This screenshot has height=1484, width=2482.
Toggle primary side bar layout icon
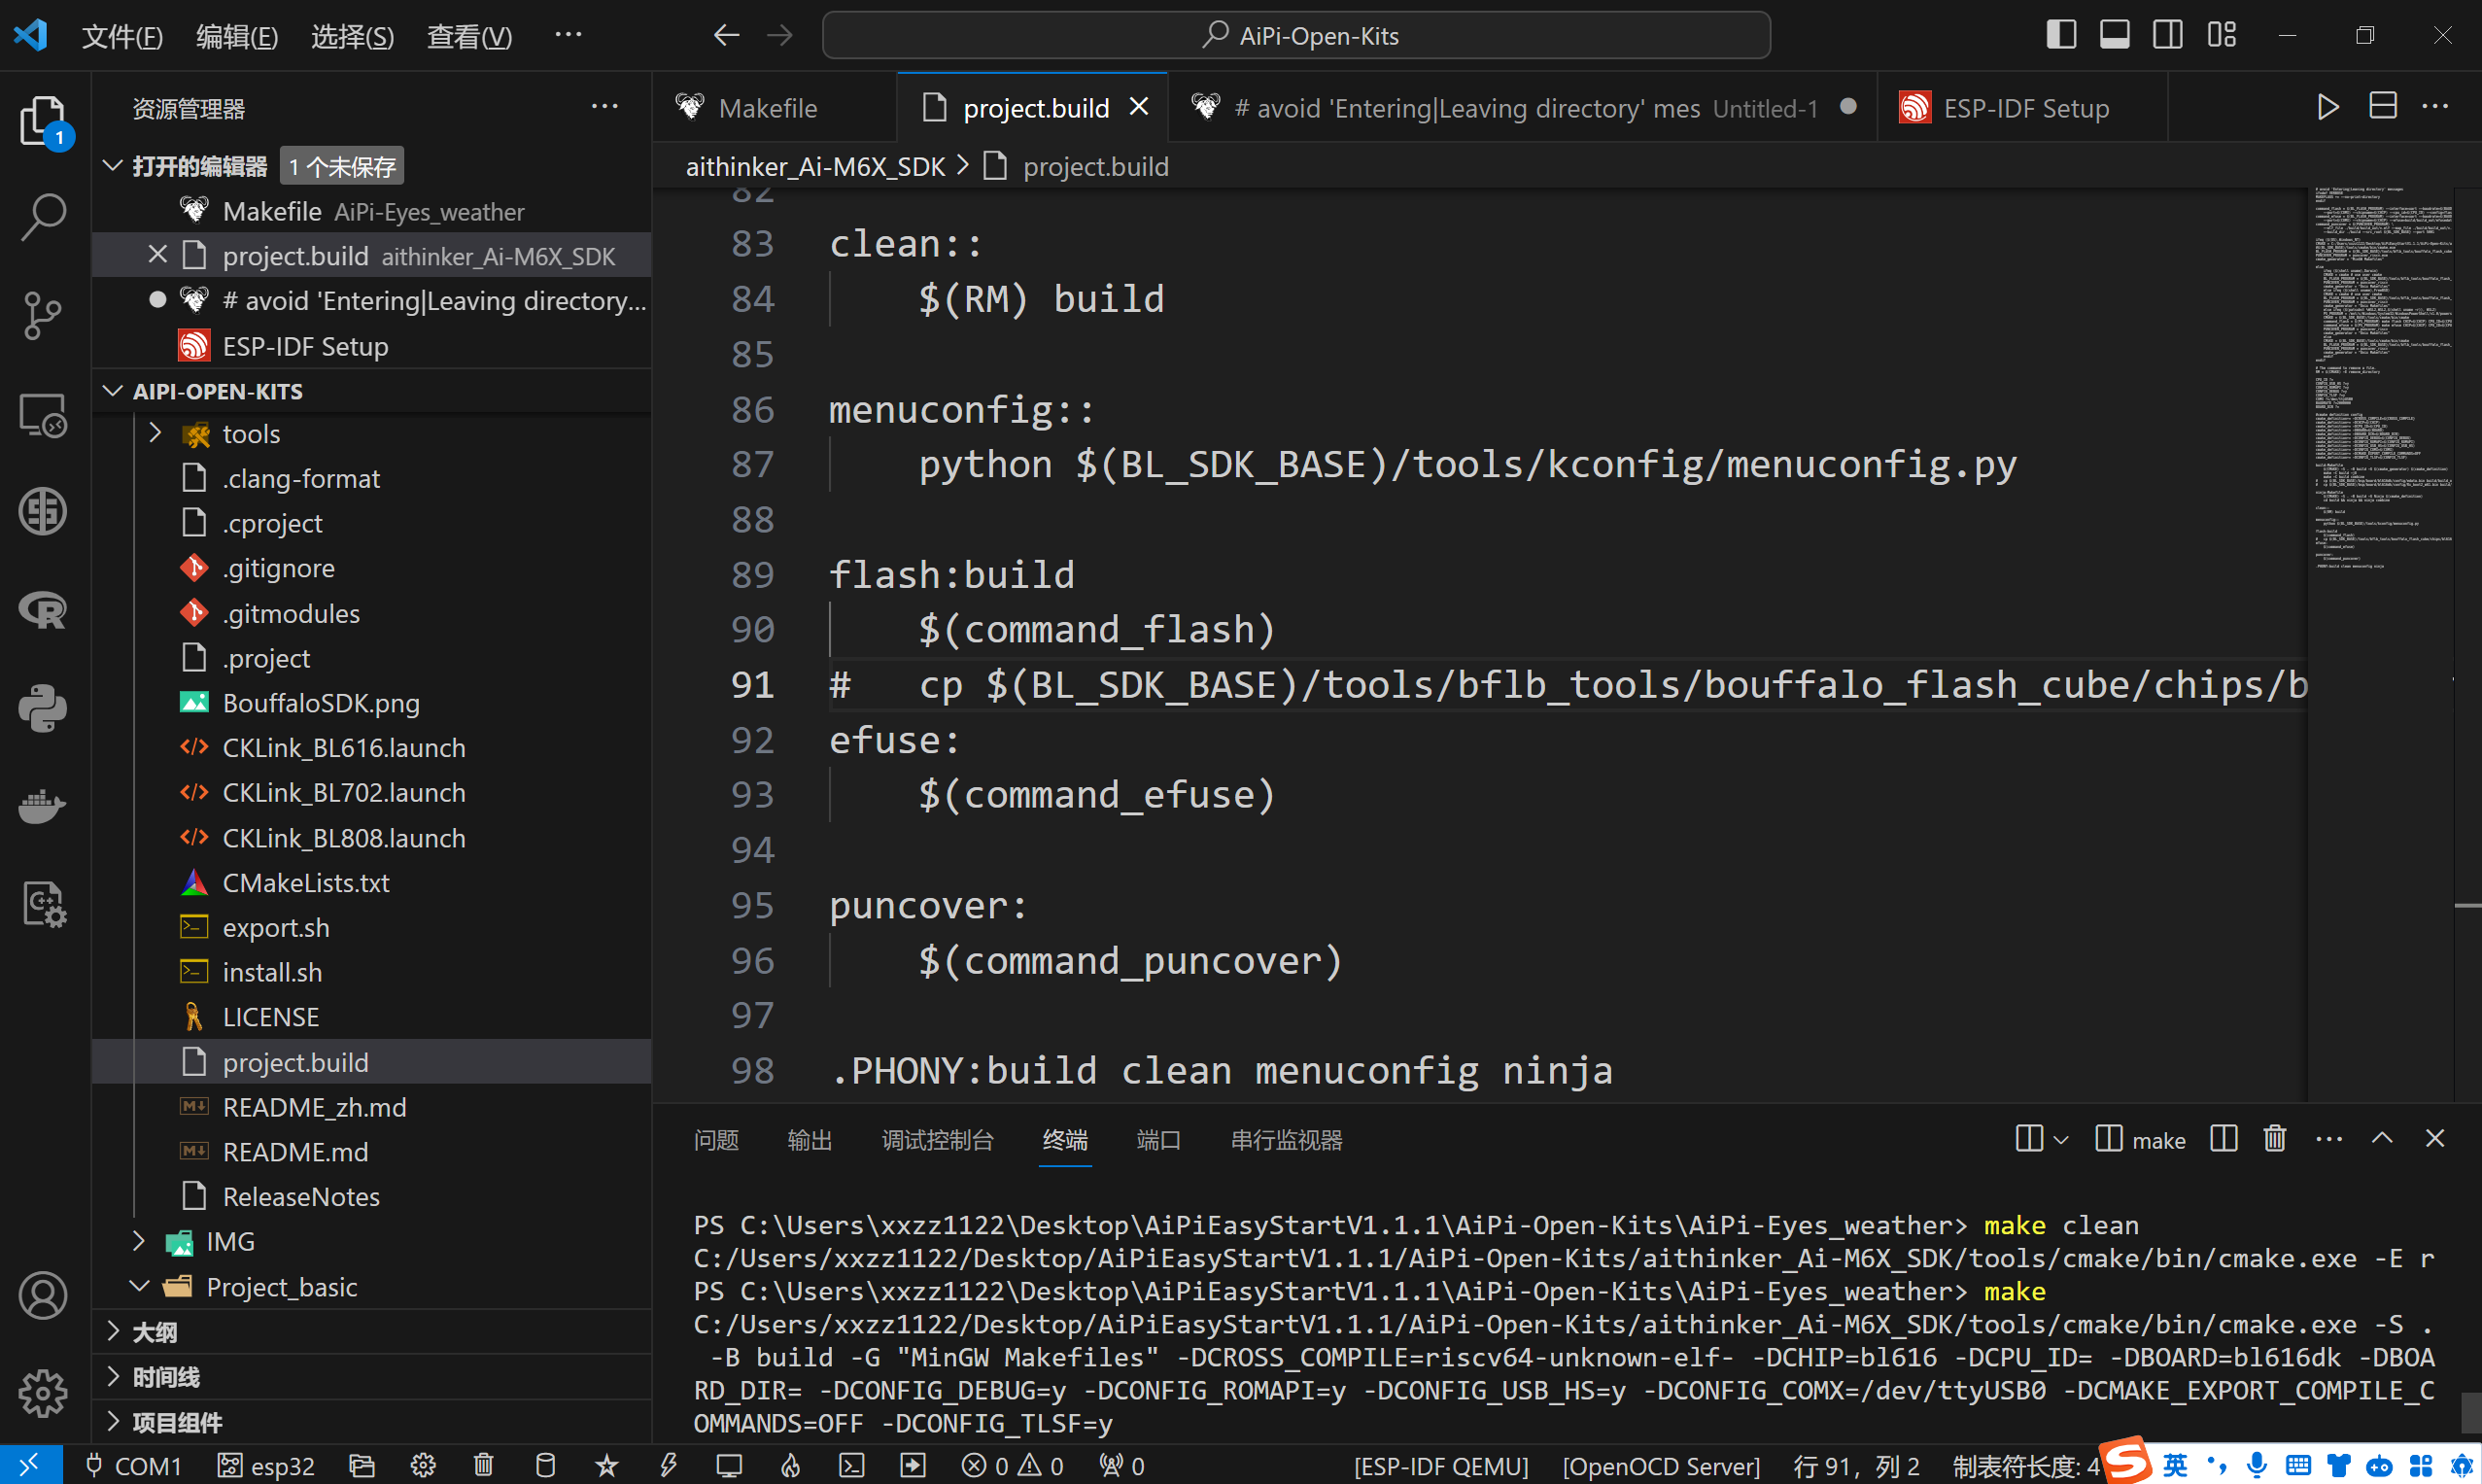coord(2061,35)
